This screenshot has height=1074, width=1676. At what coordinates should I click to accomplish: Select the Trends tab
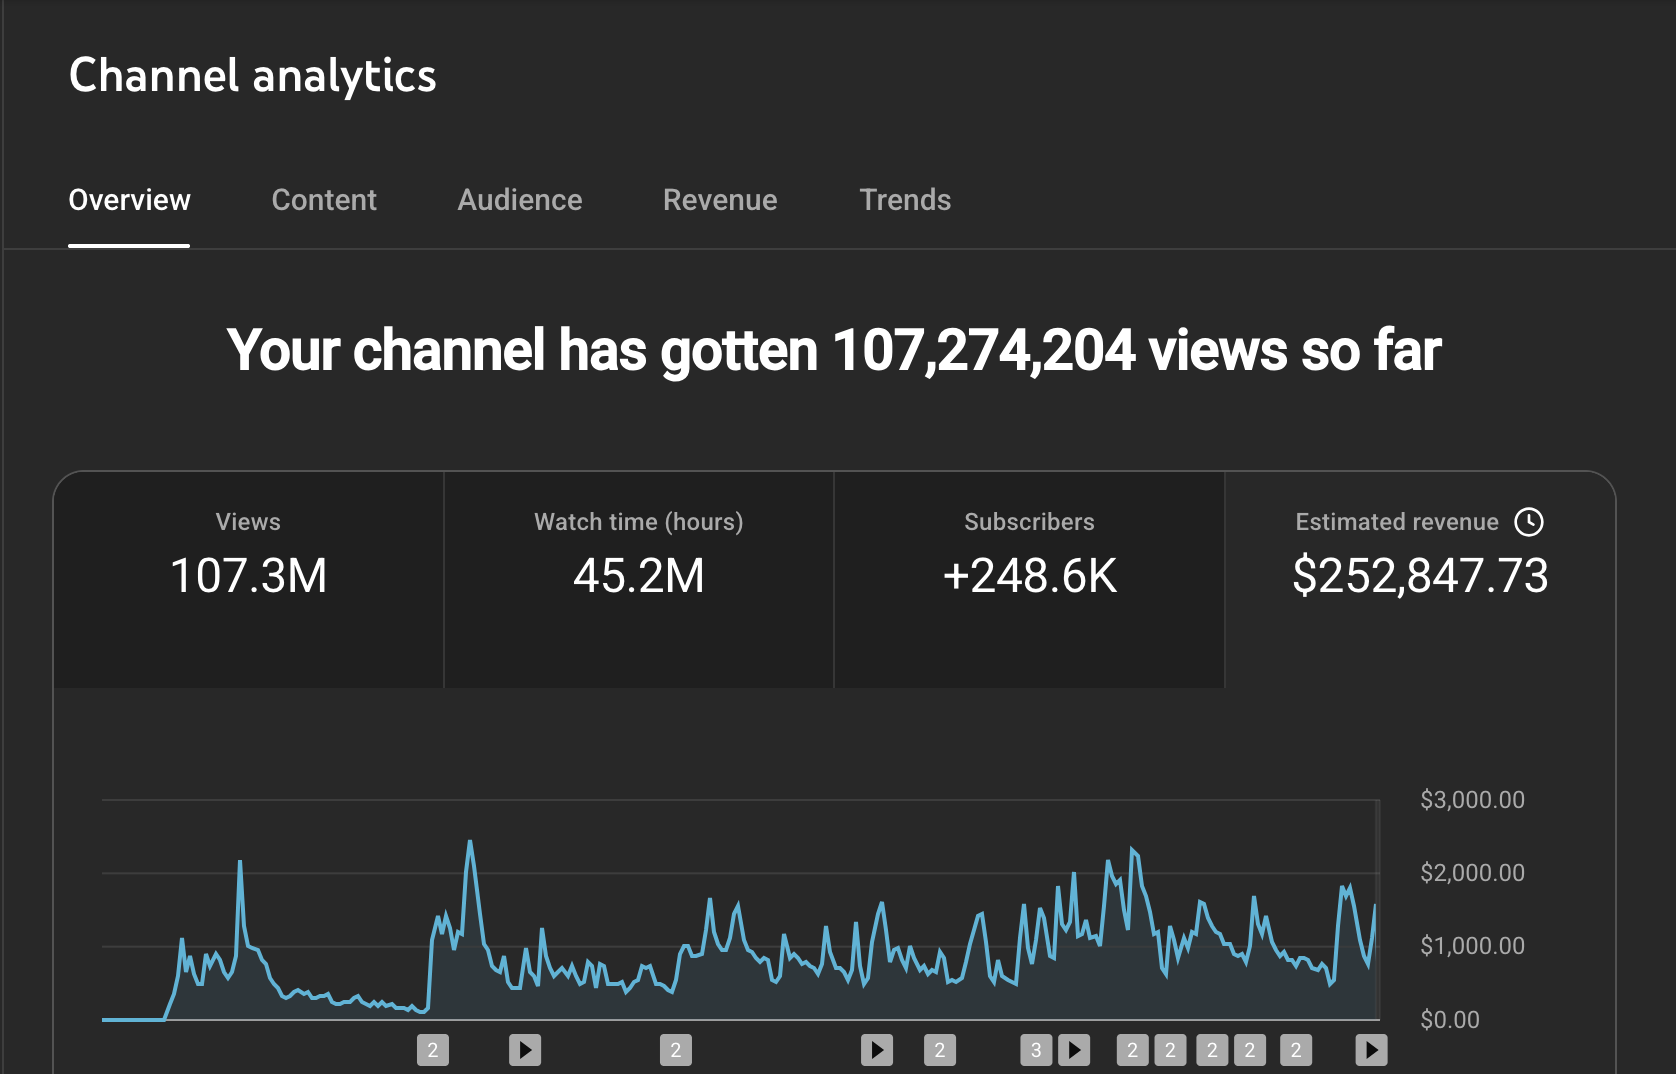point(905,200)
